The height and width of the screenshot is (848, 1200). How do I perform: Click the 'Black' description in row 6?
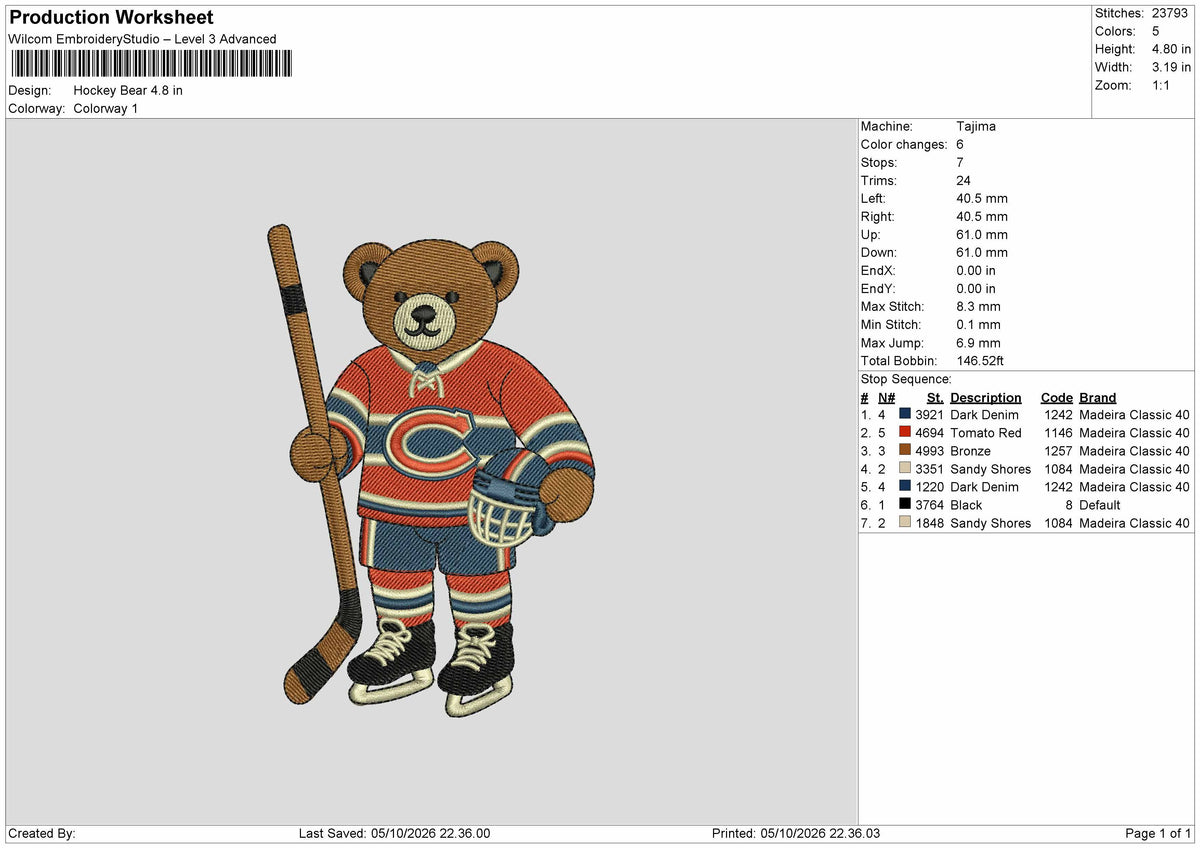(x=966, y=505)
